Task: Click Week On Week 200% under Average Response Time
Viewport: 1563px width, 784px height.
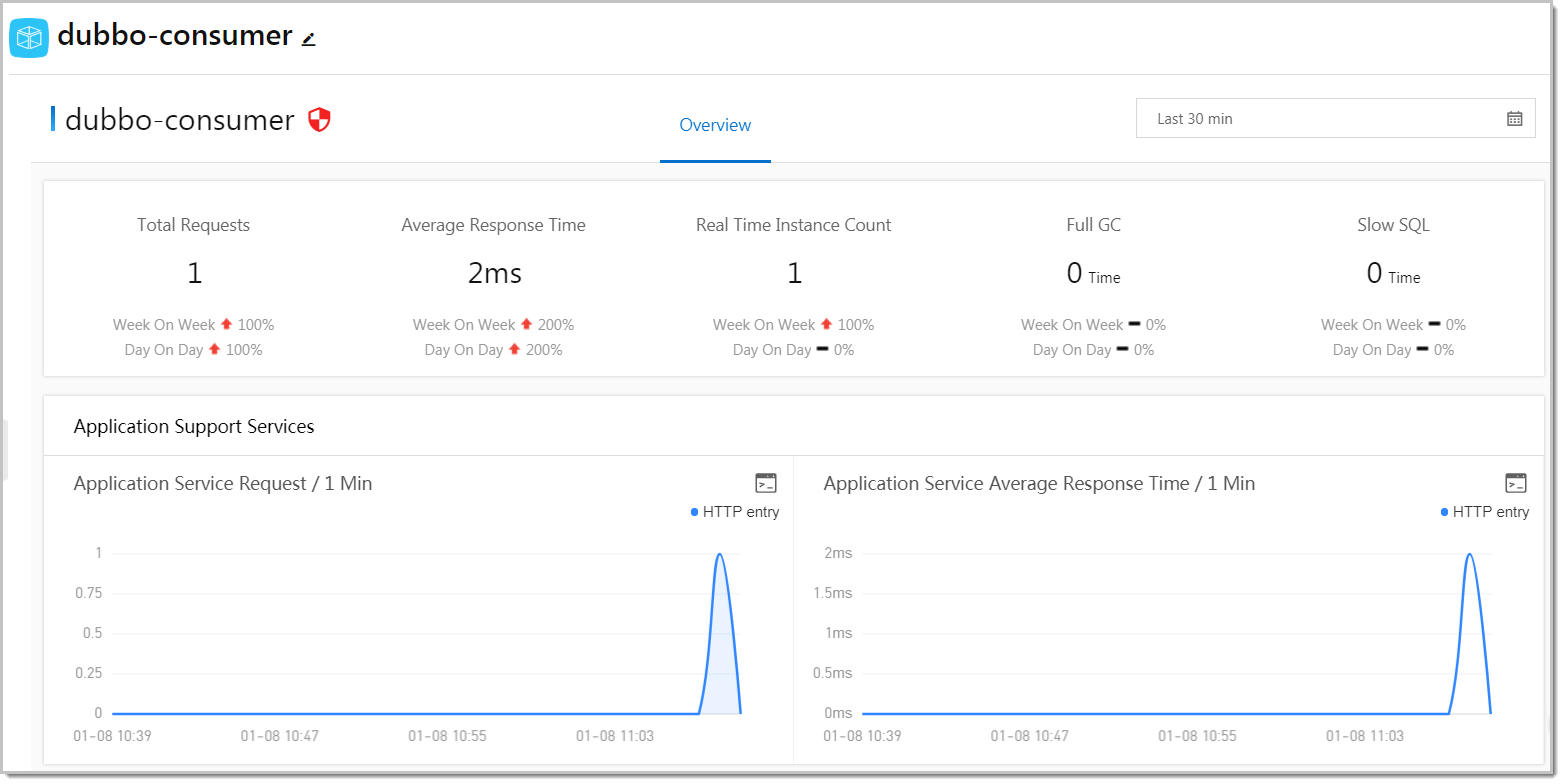Action: 494,325
